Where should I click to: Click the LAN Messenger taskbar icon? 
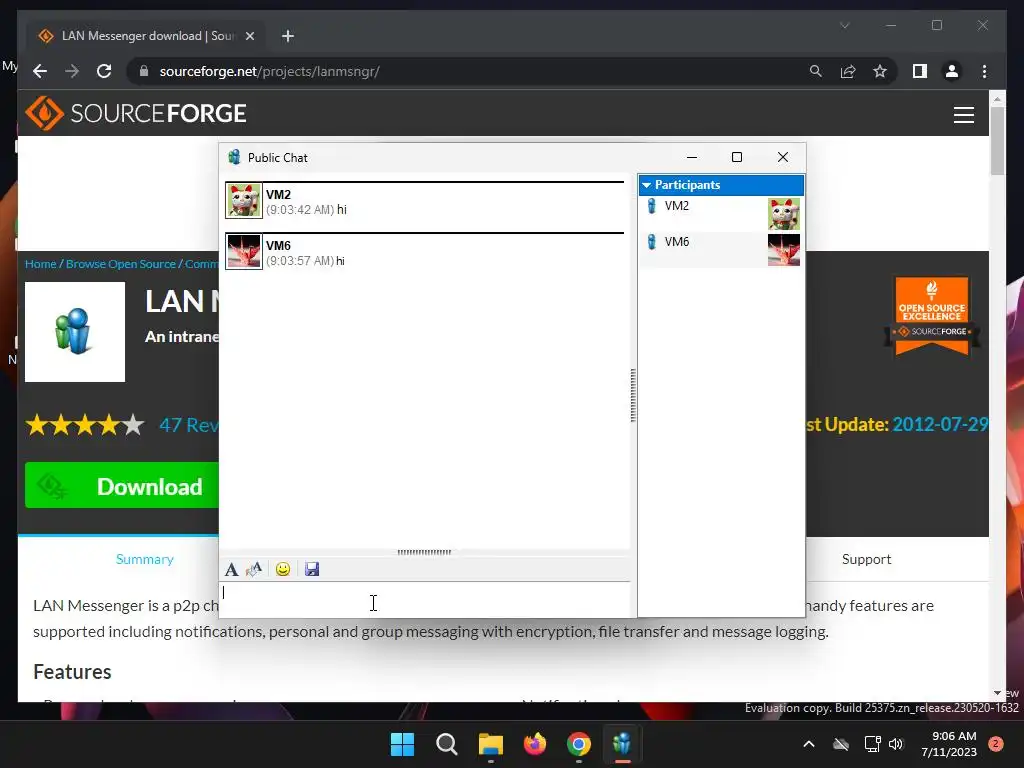click(622, 744)
